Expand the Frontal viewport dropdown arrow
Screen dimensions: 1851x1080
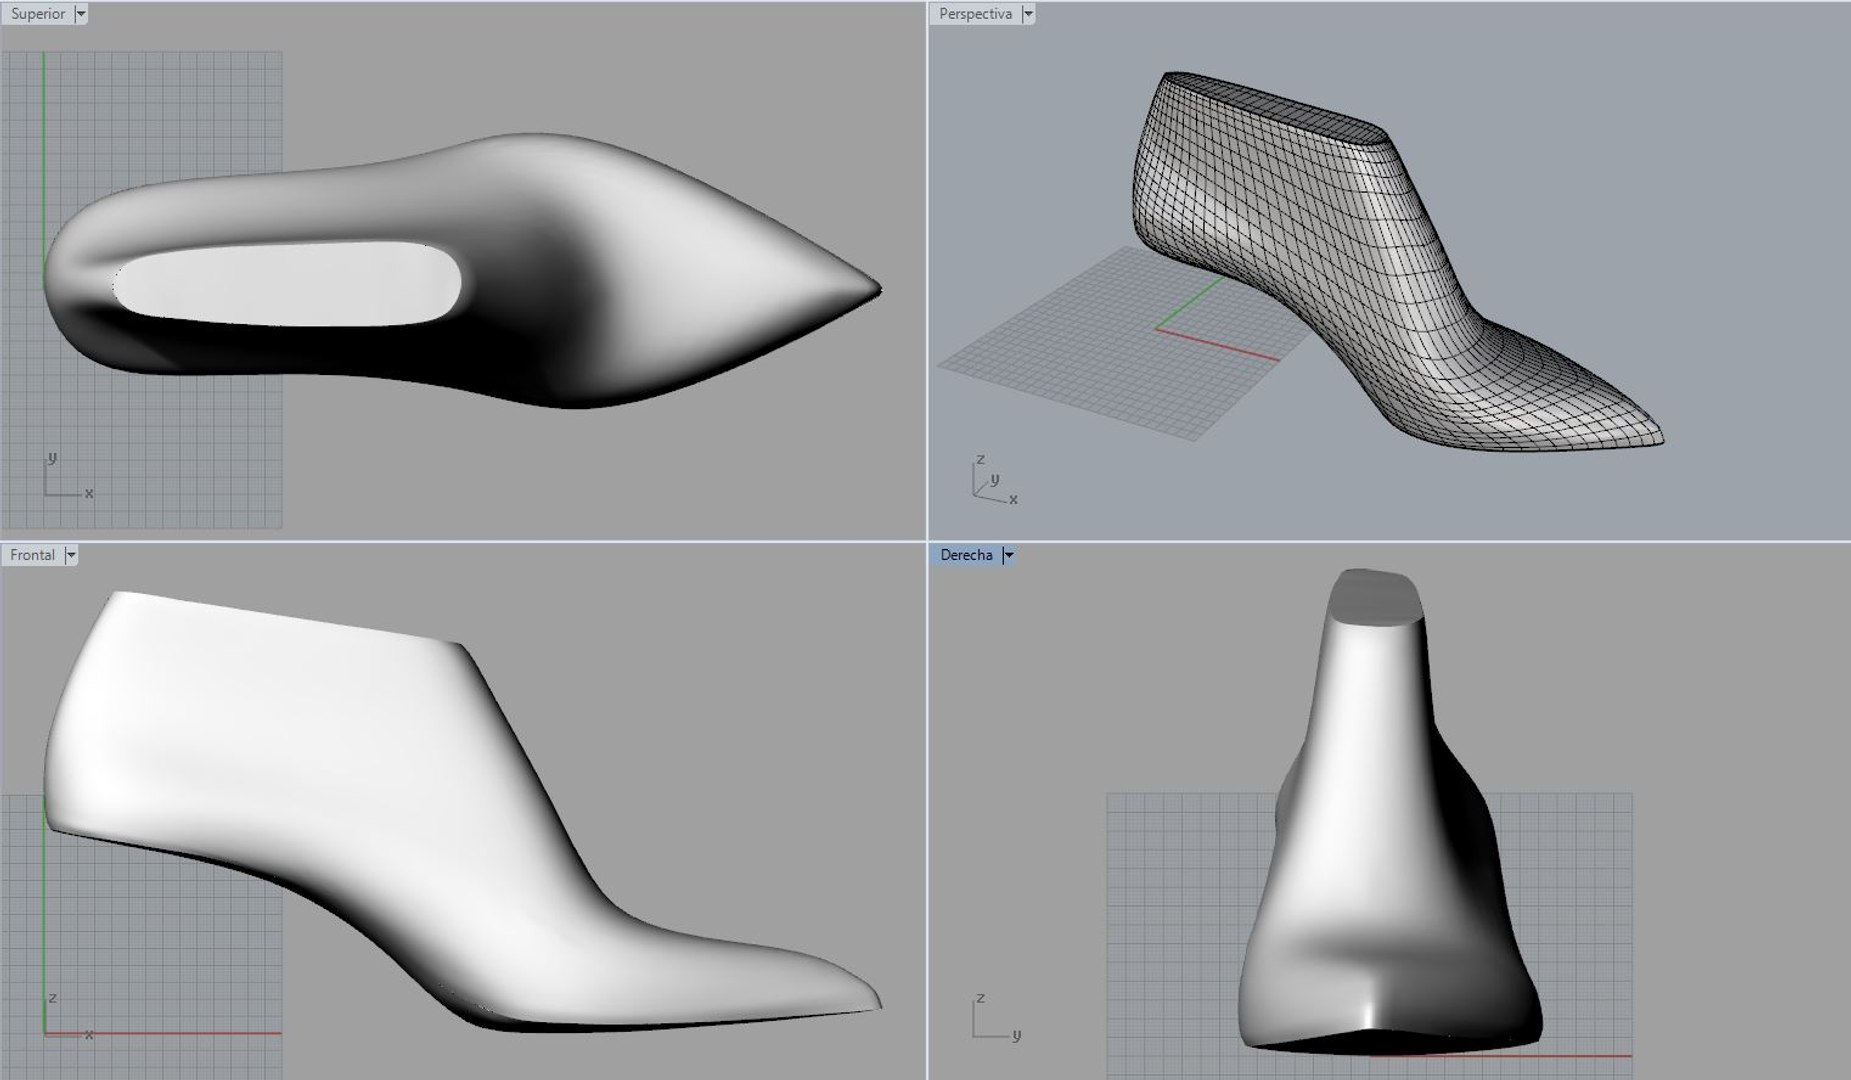tap(71, 555)
